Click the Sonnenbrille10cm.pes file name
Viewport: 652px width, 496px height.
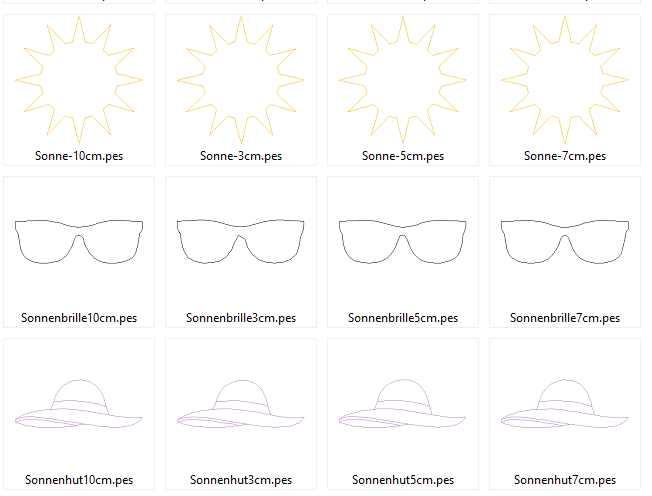(79, 318)
